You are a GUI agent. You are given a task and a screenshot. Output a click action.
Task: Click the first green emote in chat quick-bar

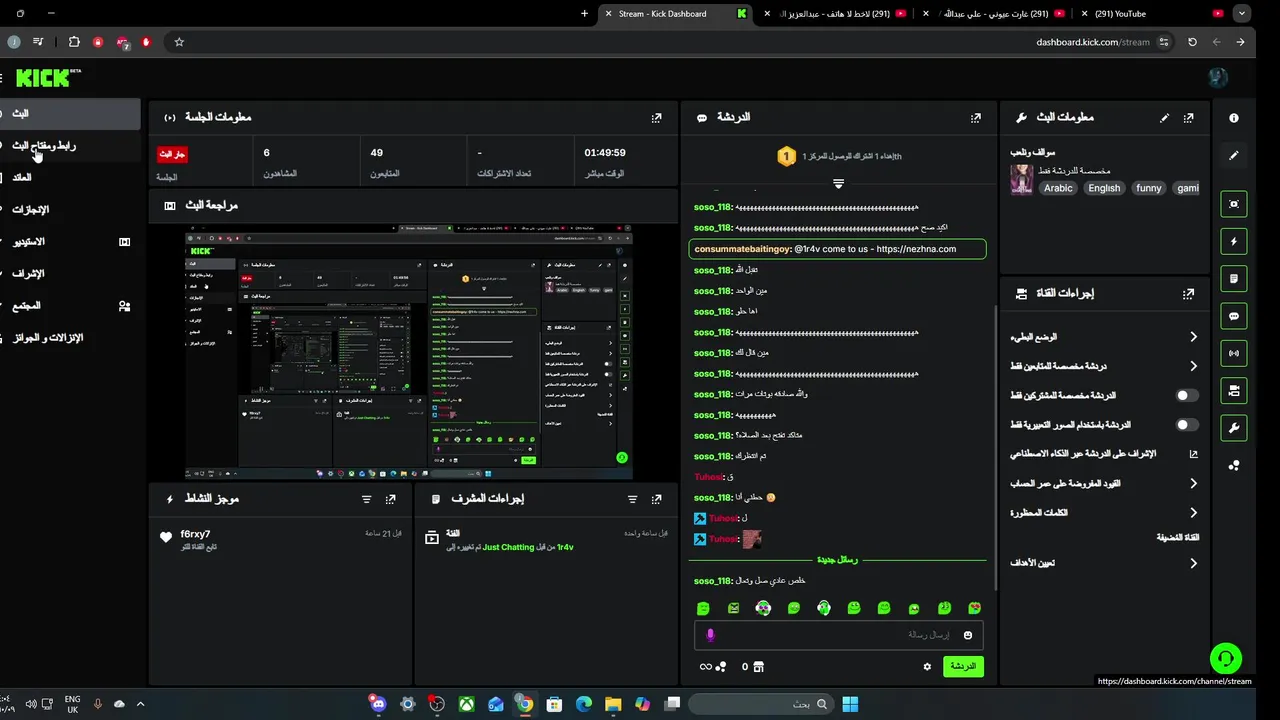click(x=703, y=608)
